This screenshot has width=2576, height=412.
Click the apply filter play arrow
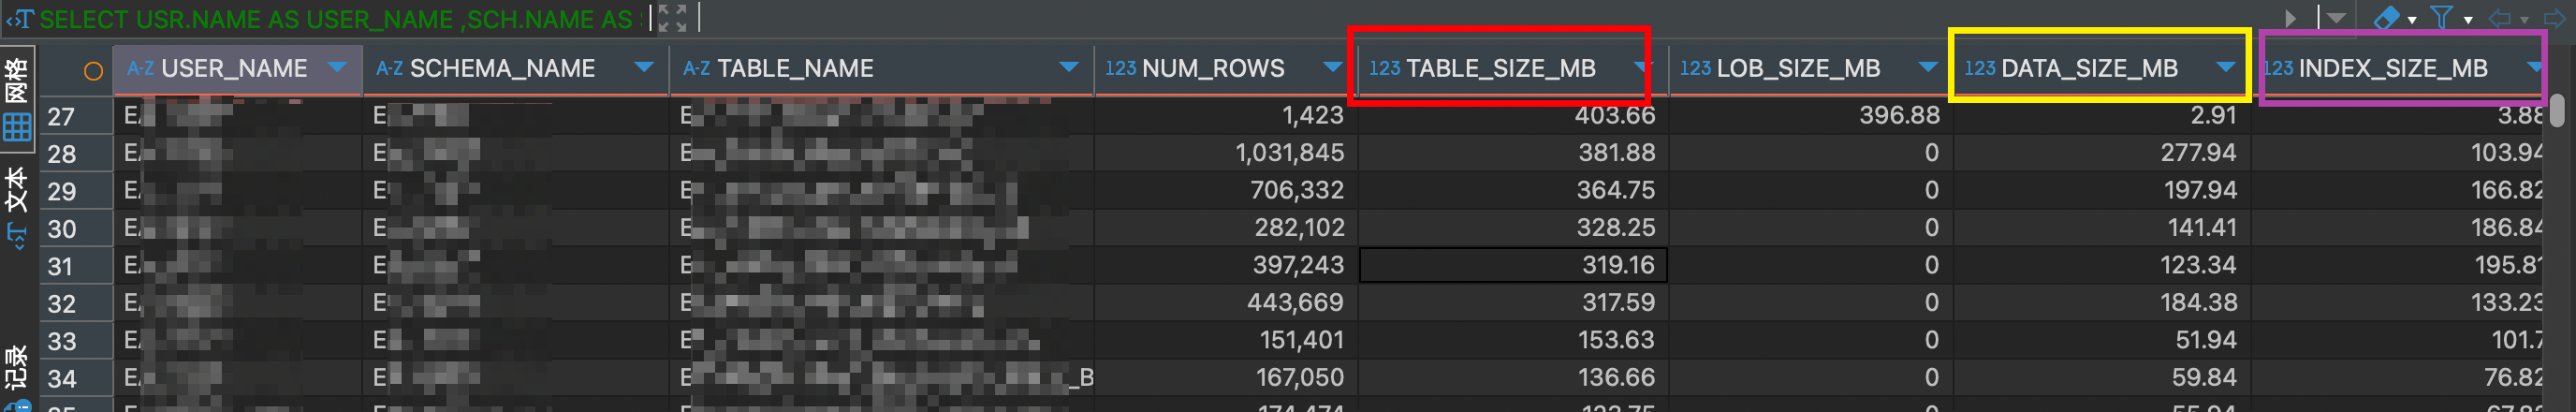[2290, 17]
